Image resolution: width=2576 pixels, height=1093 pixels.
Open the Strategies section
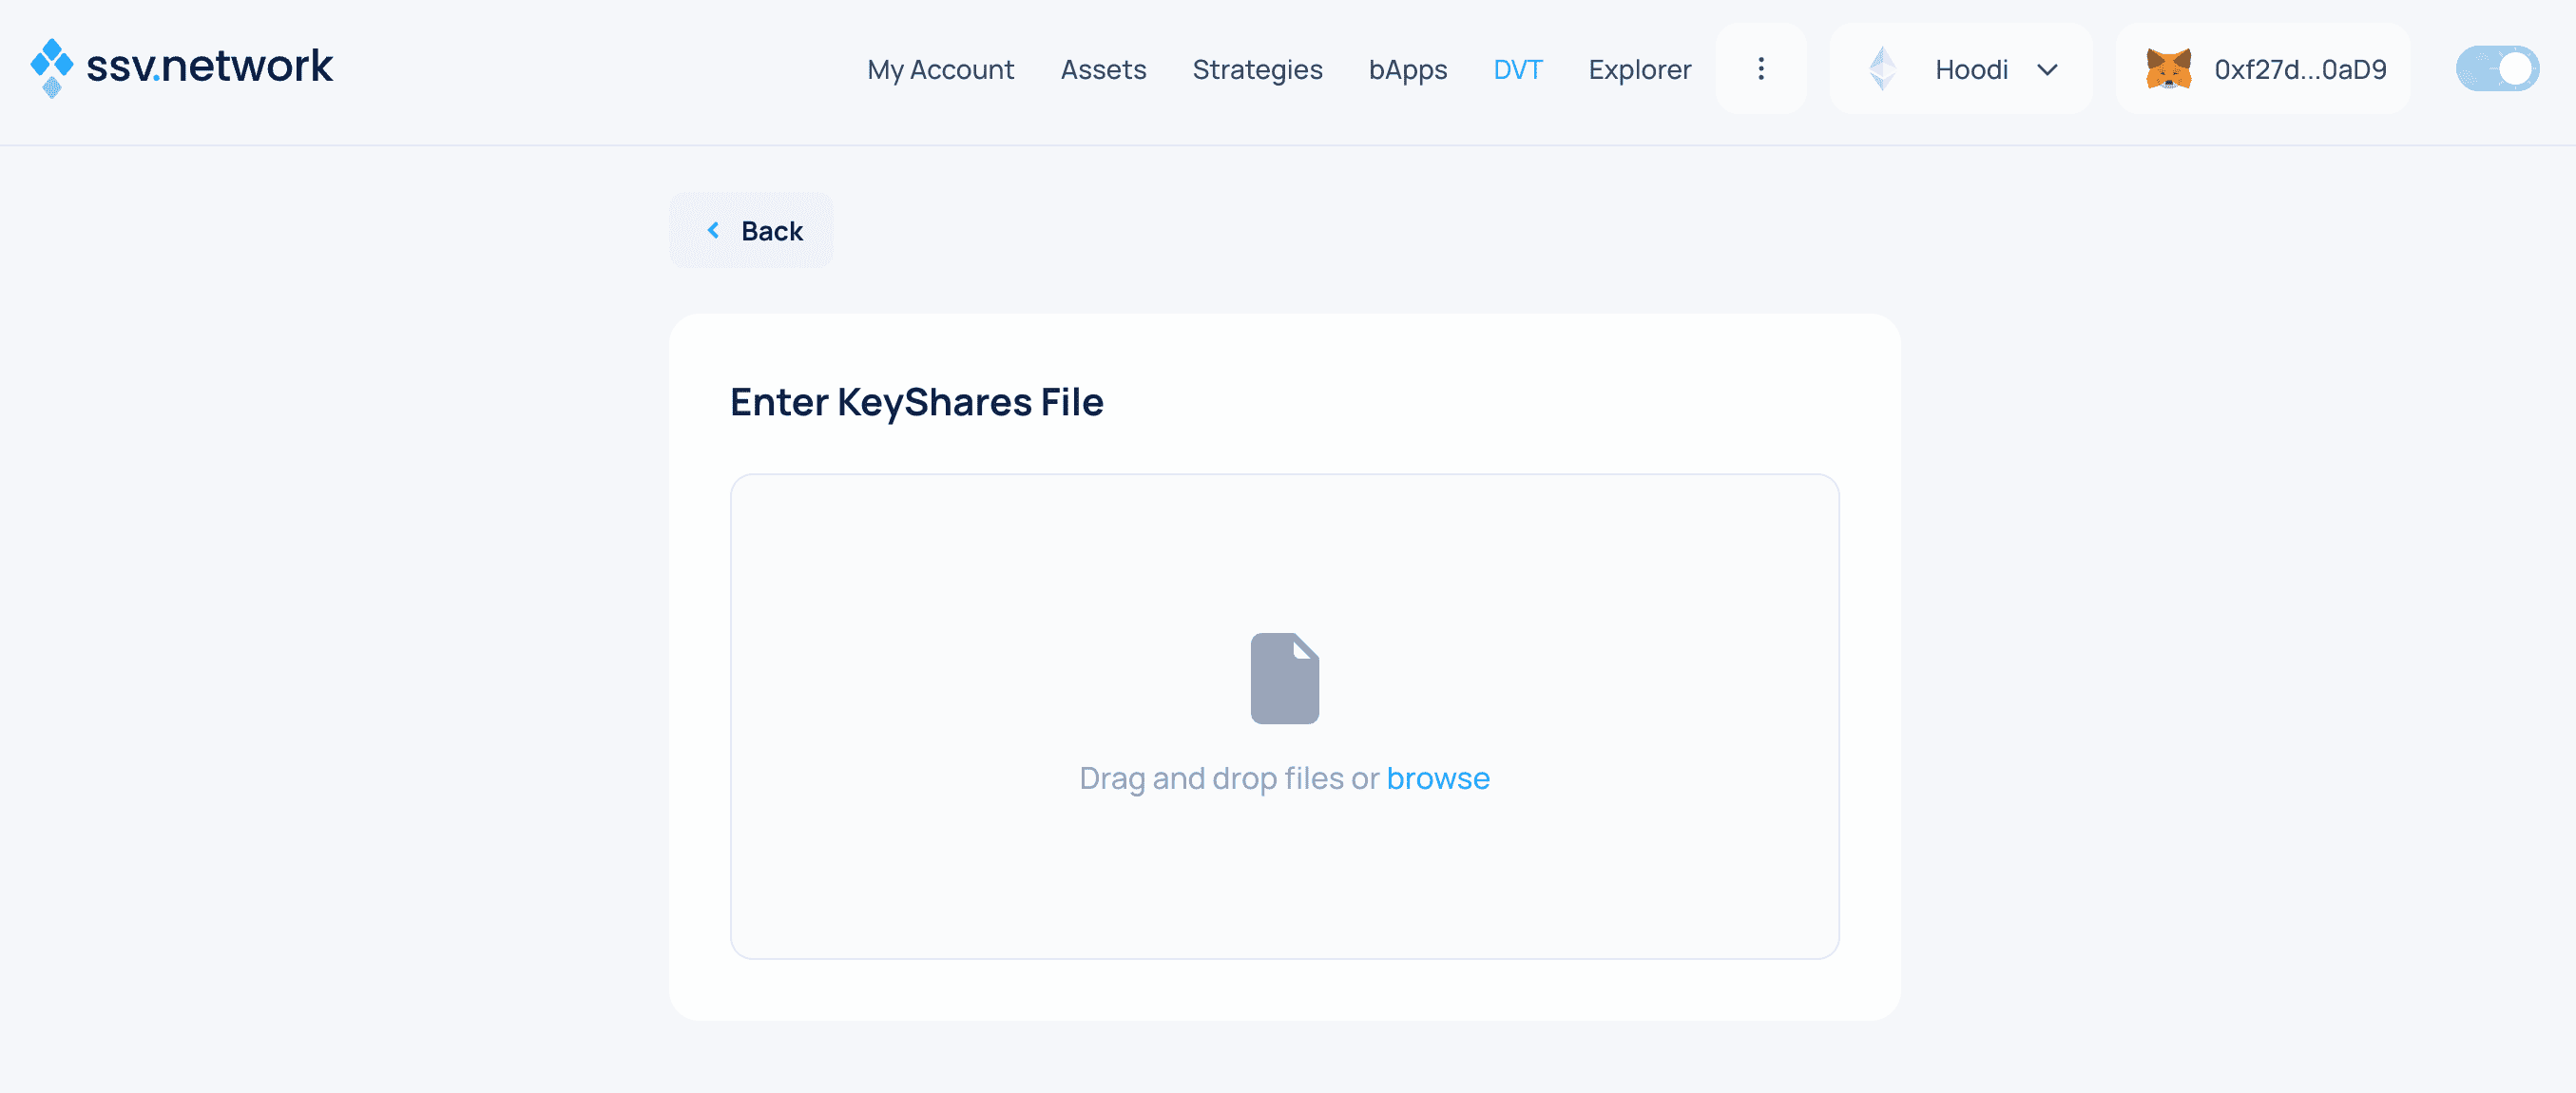point(1257,70)
